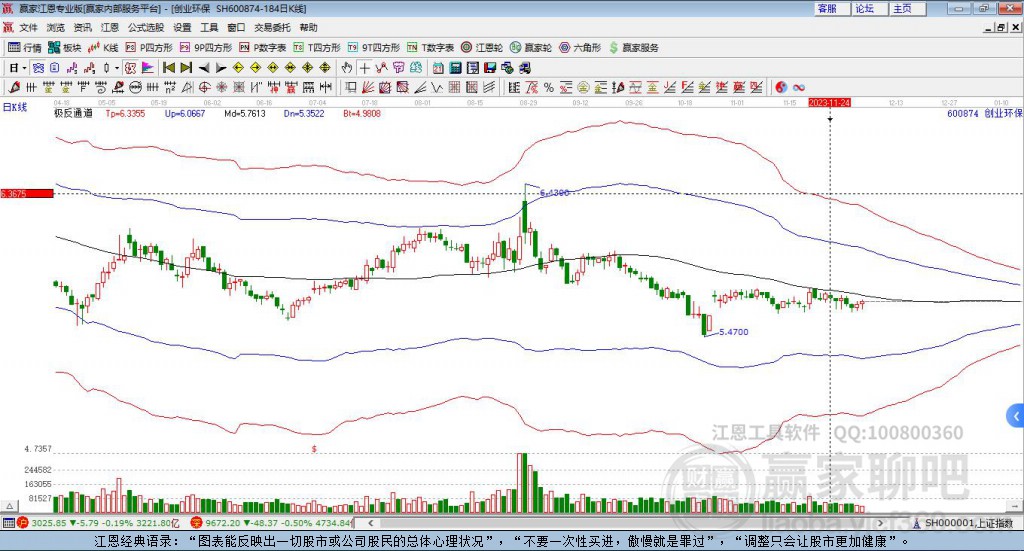Open the 设置 menu
This screenshot has height=551, width=1024.
pos(182,27)
